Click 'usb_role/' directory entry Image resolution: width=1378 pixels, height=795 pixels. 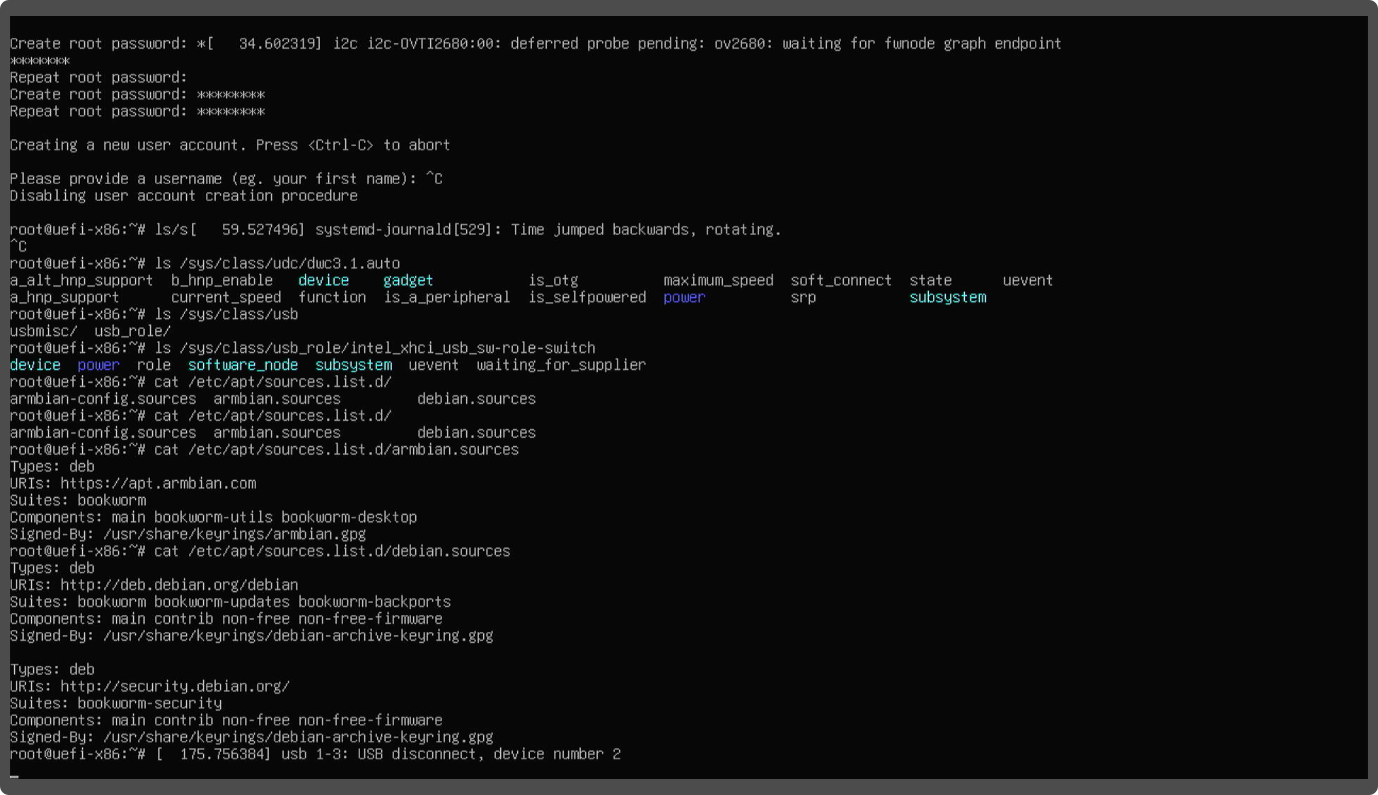133,332
